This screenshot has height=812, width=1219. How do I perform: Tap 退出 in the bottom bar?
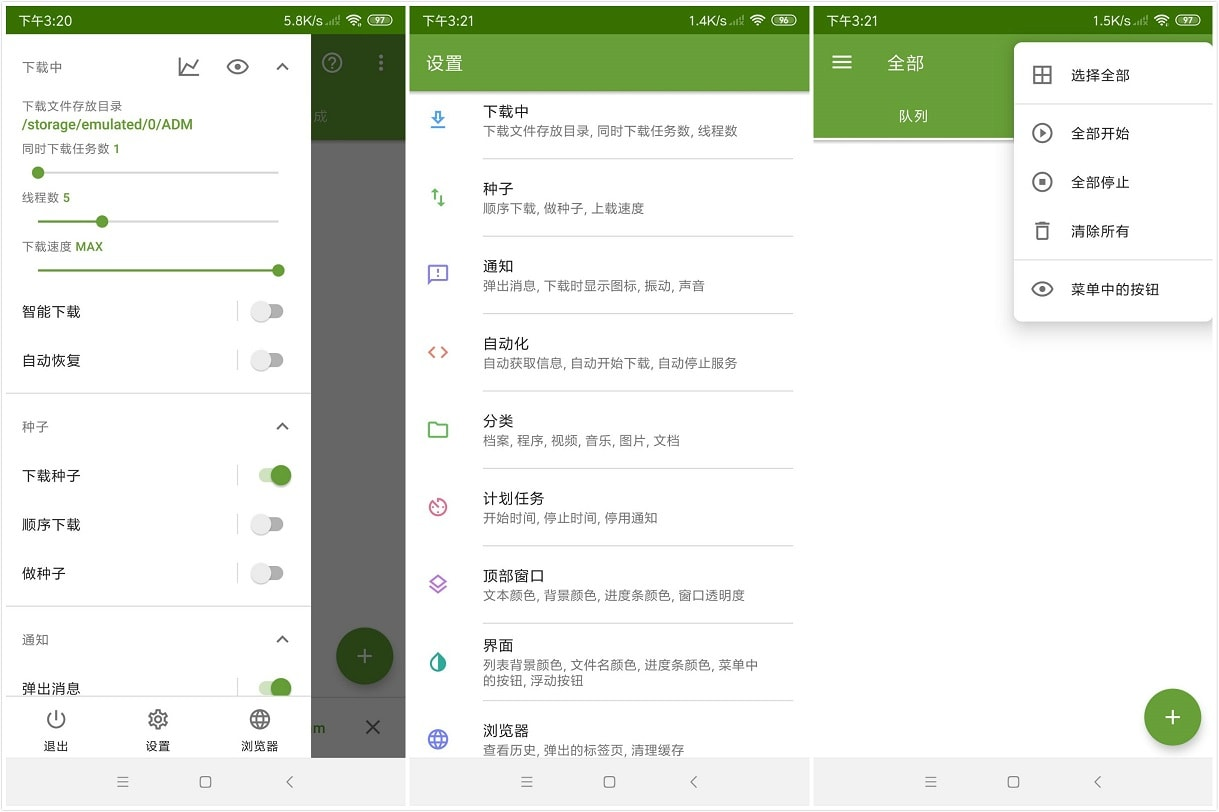[x=56, y=728]
